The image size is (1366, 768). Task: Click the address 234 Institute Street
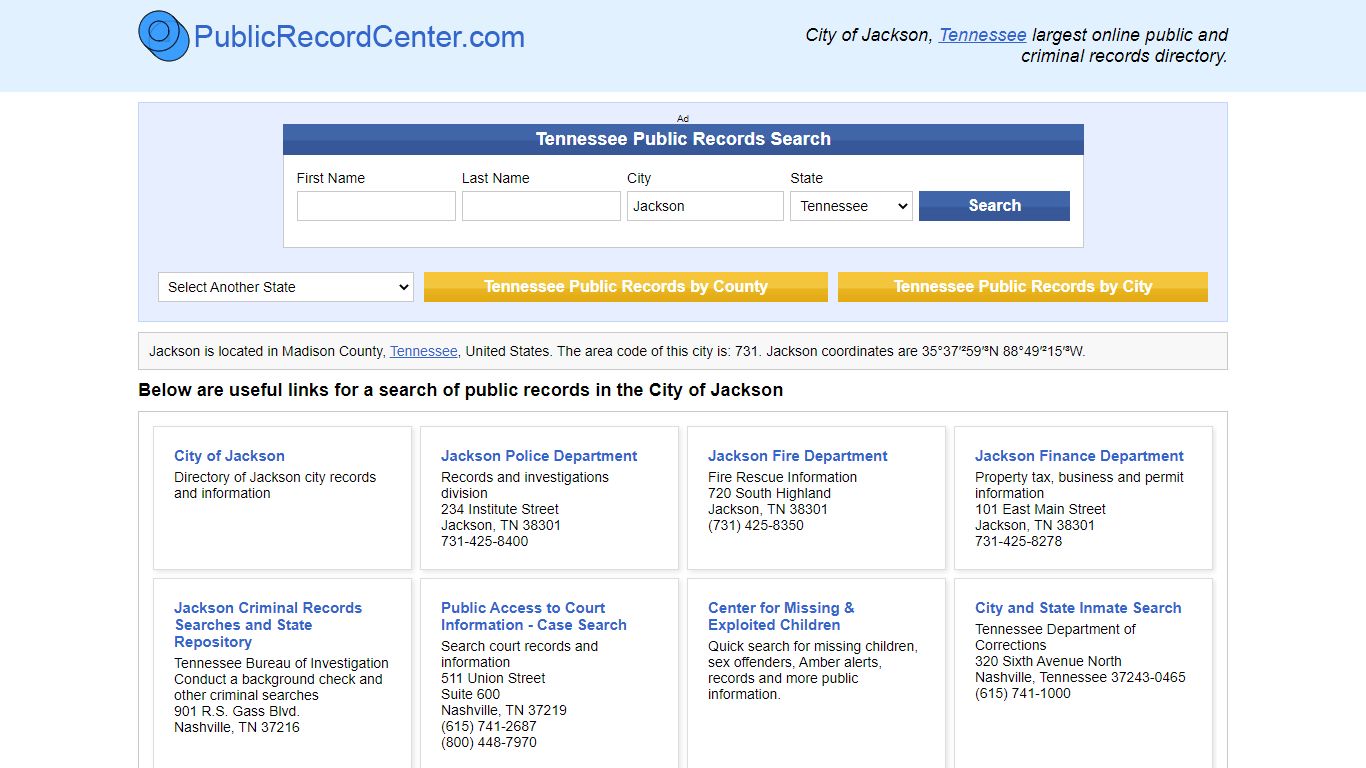coord(500,509)
